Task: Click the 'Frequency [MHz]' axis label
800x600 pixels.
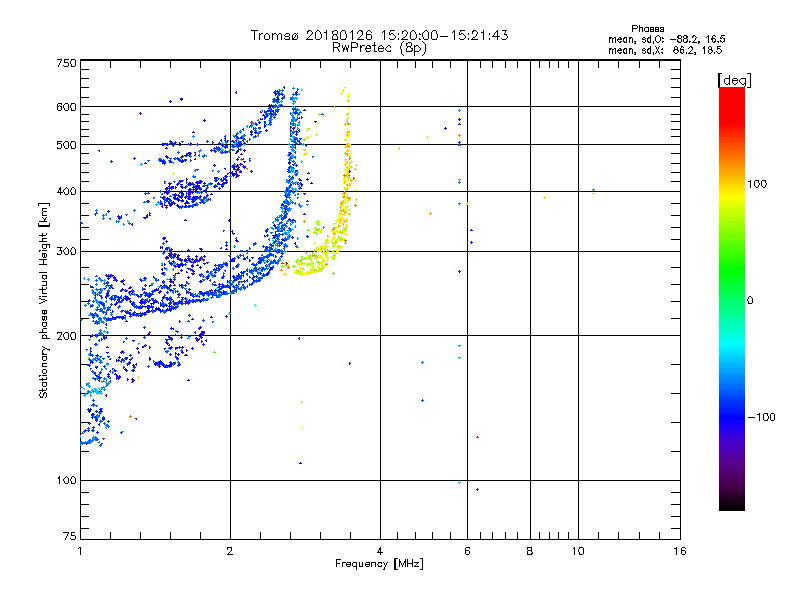Action: (379, 564)
